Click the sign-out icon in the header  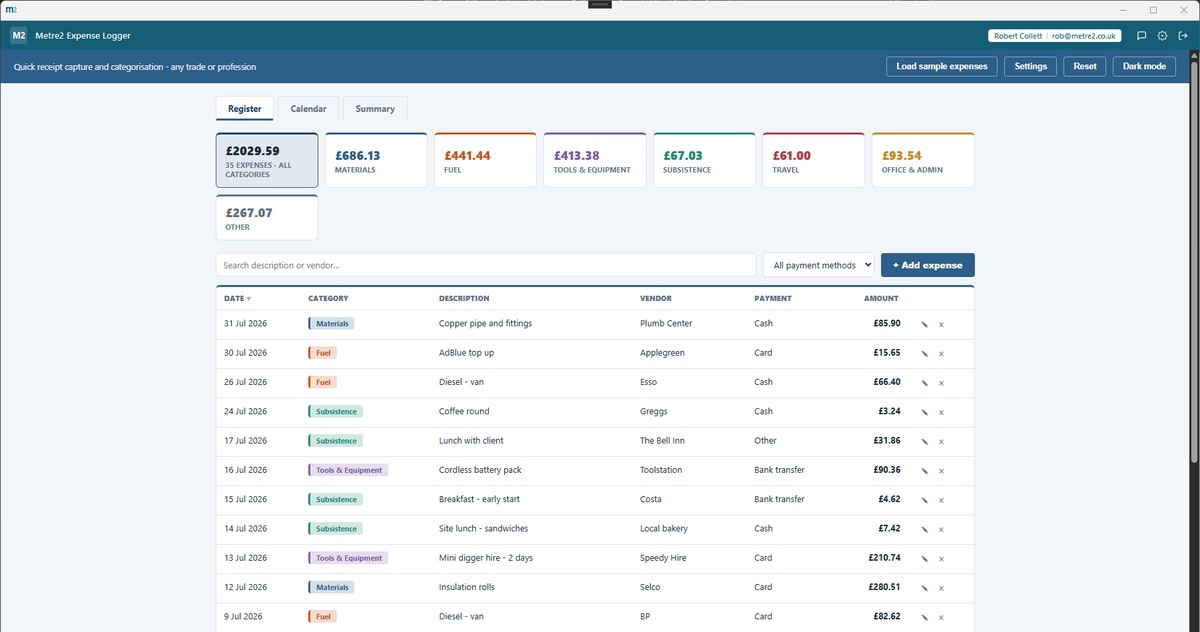coord(1183,36)
